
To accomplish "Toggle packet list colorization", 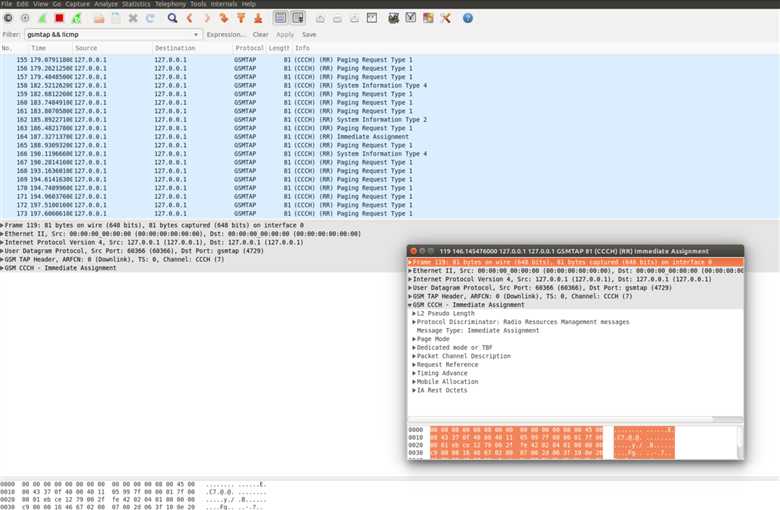I will [280, 18].
